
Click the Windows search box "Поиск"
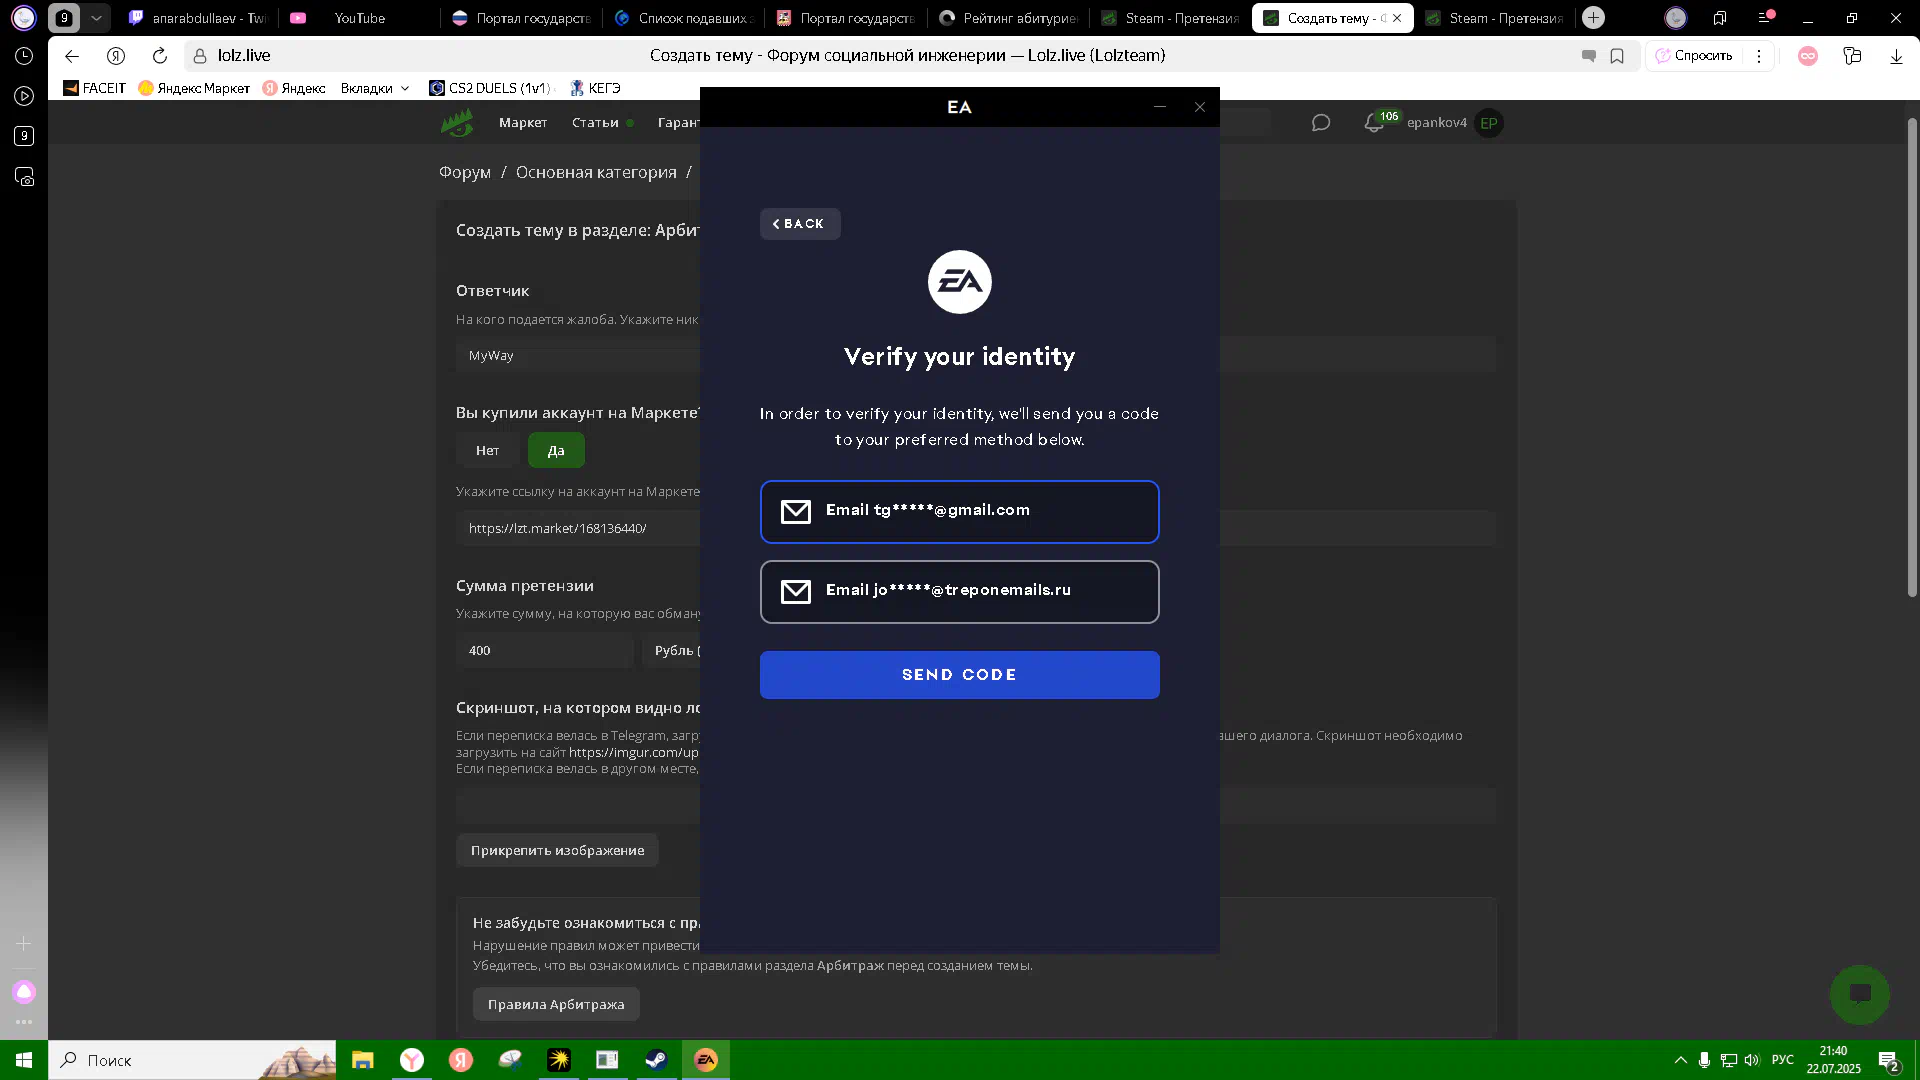click(x=192, y=1060)
